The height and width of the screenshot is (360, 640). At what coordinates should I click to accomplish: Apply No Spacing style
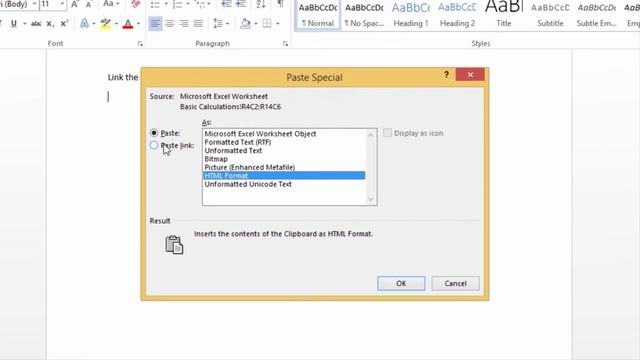pos(364,15)
